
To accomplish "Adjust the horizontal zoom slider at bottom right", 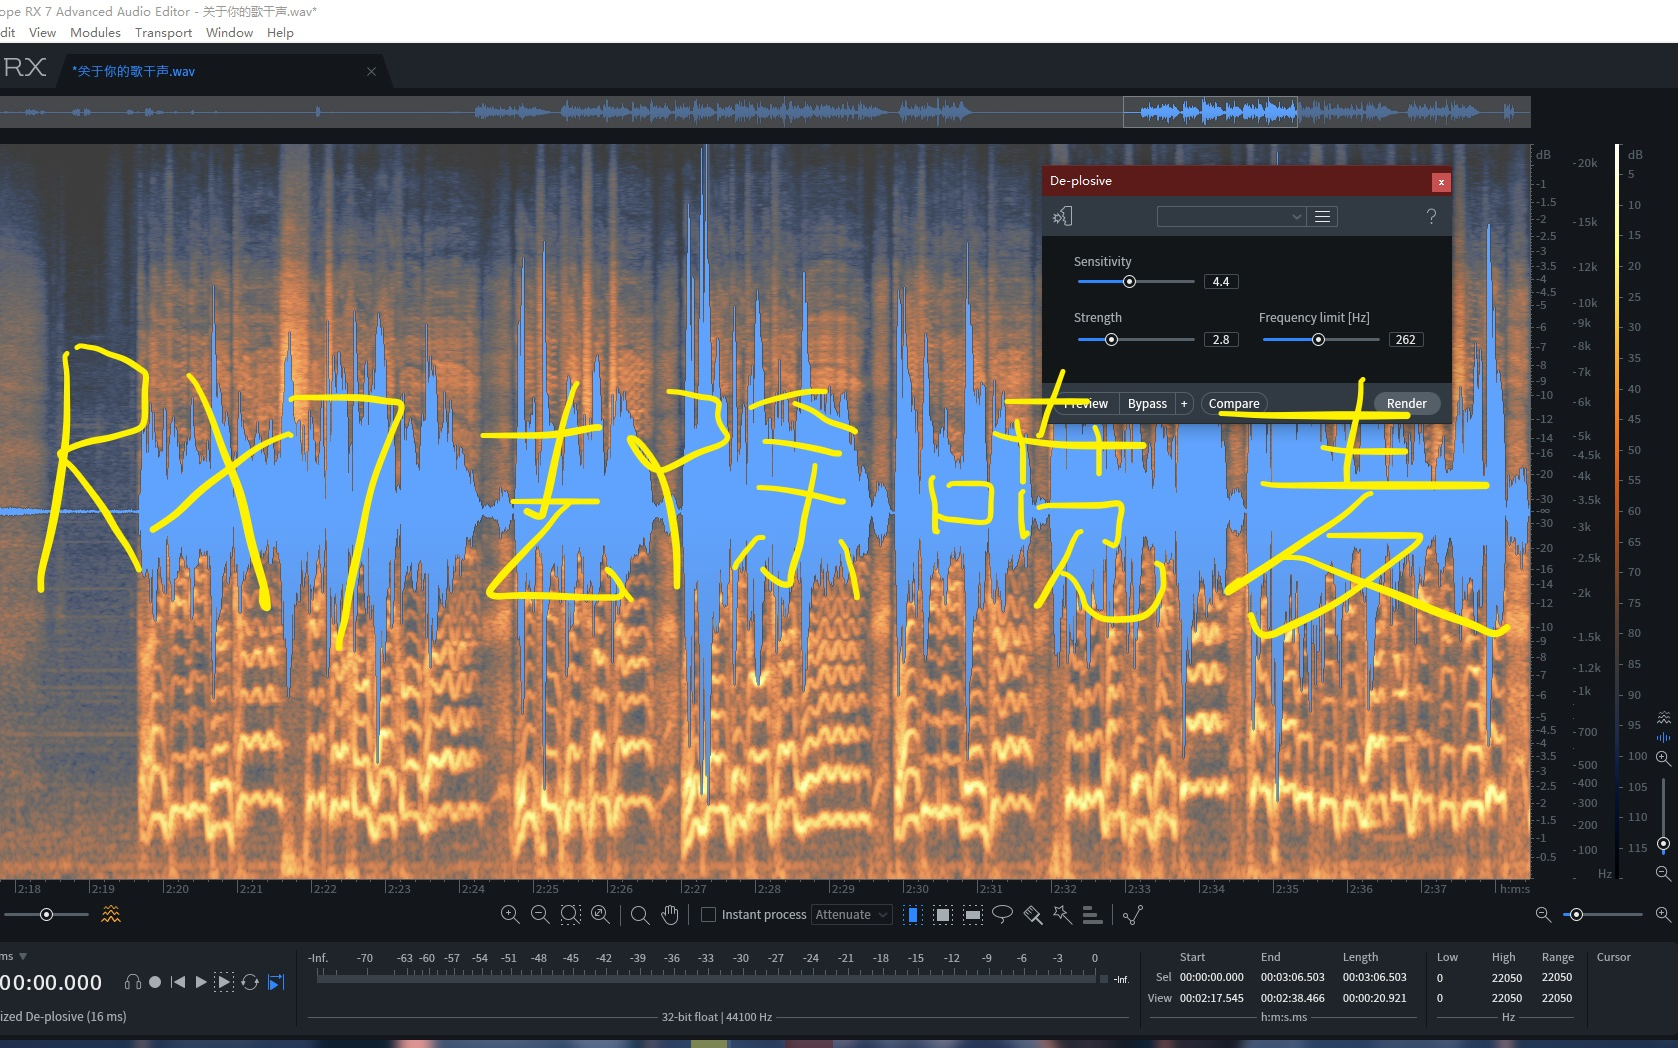I will 1577,914.
